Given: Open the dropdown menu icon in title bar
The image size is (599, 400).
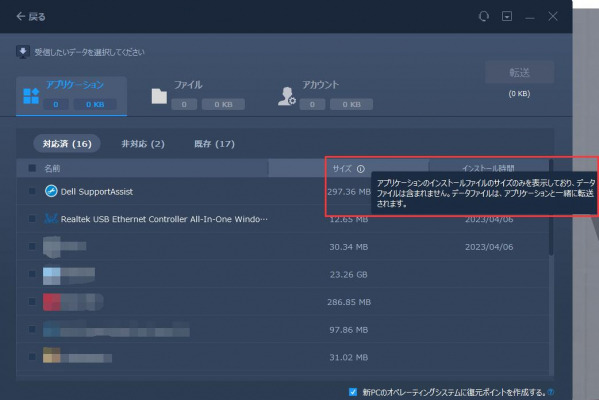Looking at the screenshot, I should click(x=507, y=16).
